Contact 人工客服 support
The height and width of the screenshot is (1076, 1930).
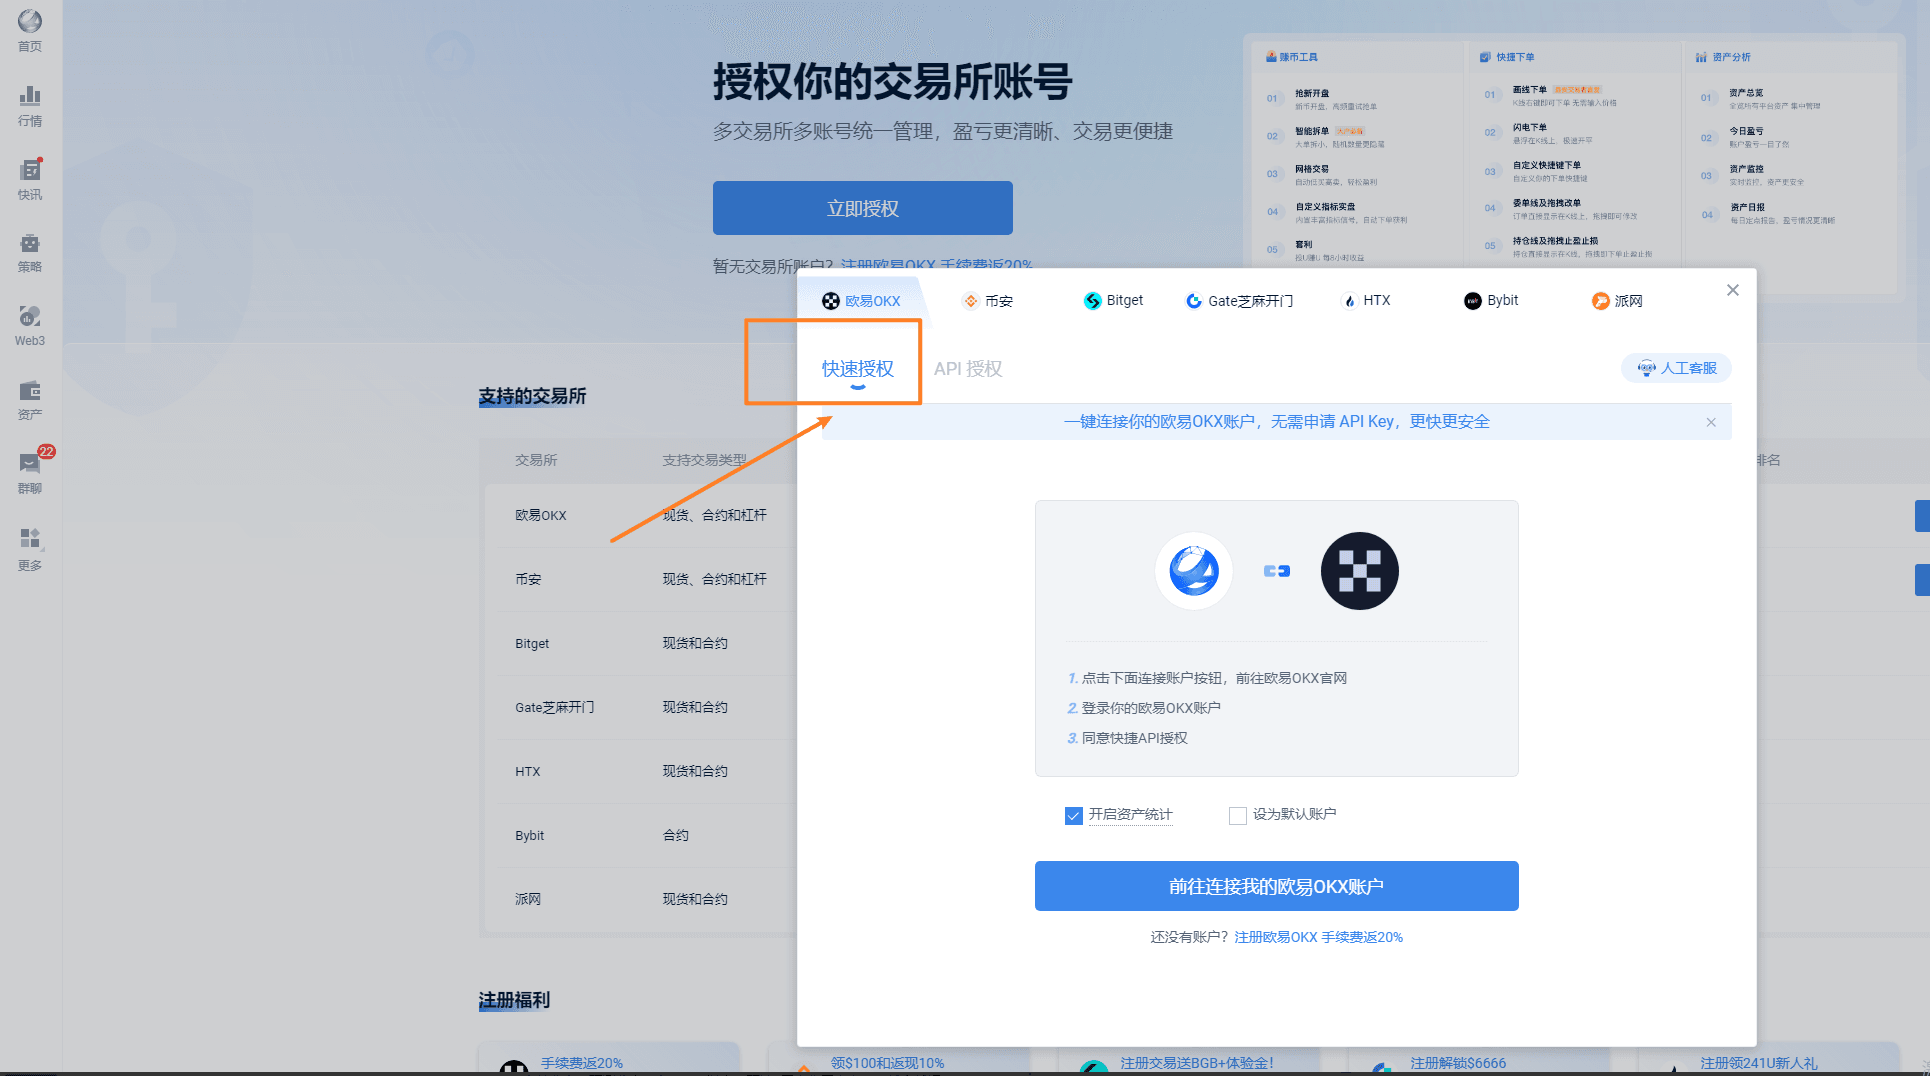(x=1676, y=368)
